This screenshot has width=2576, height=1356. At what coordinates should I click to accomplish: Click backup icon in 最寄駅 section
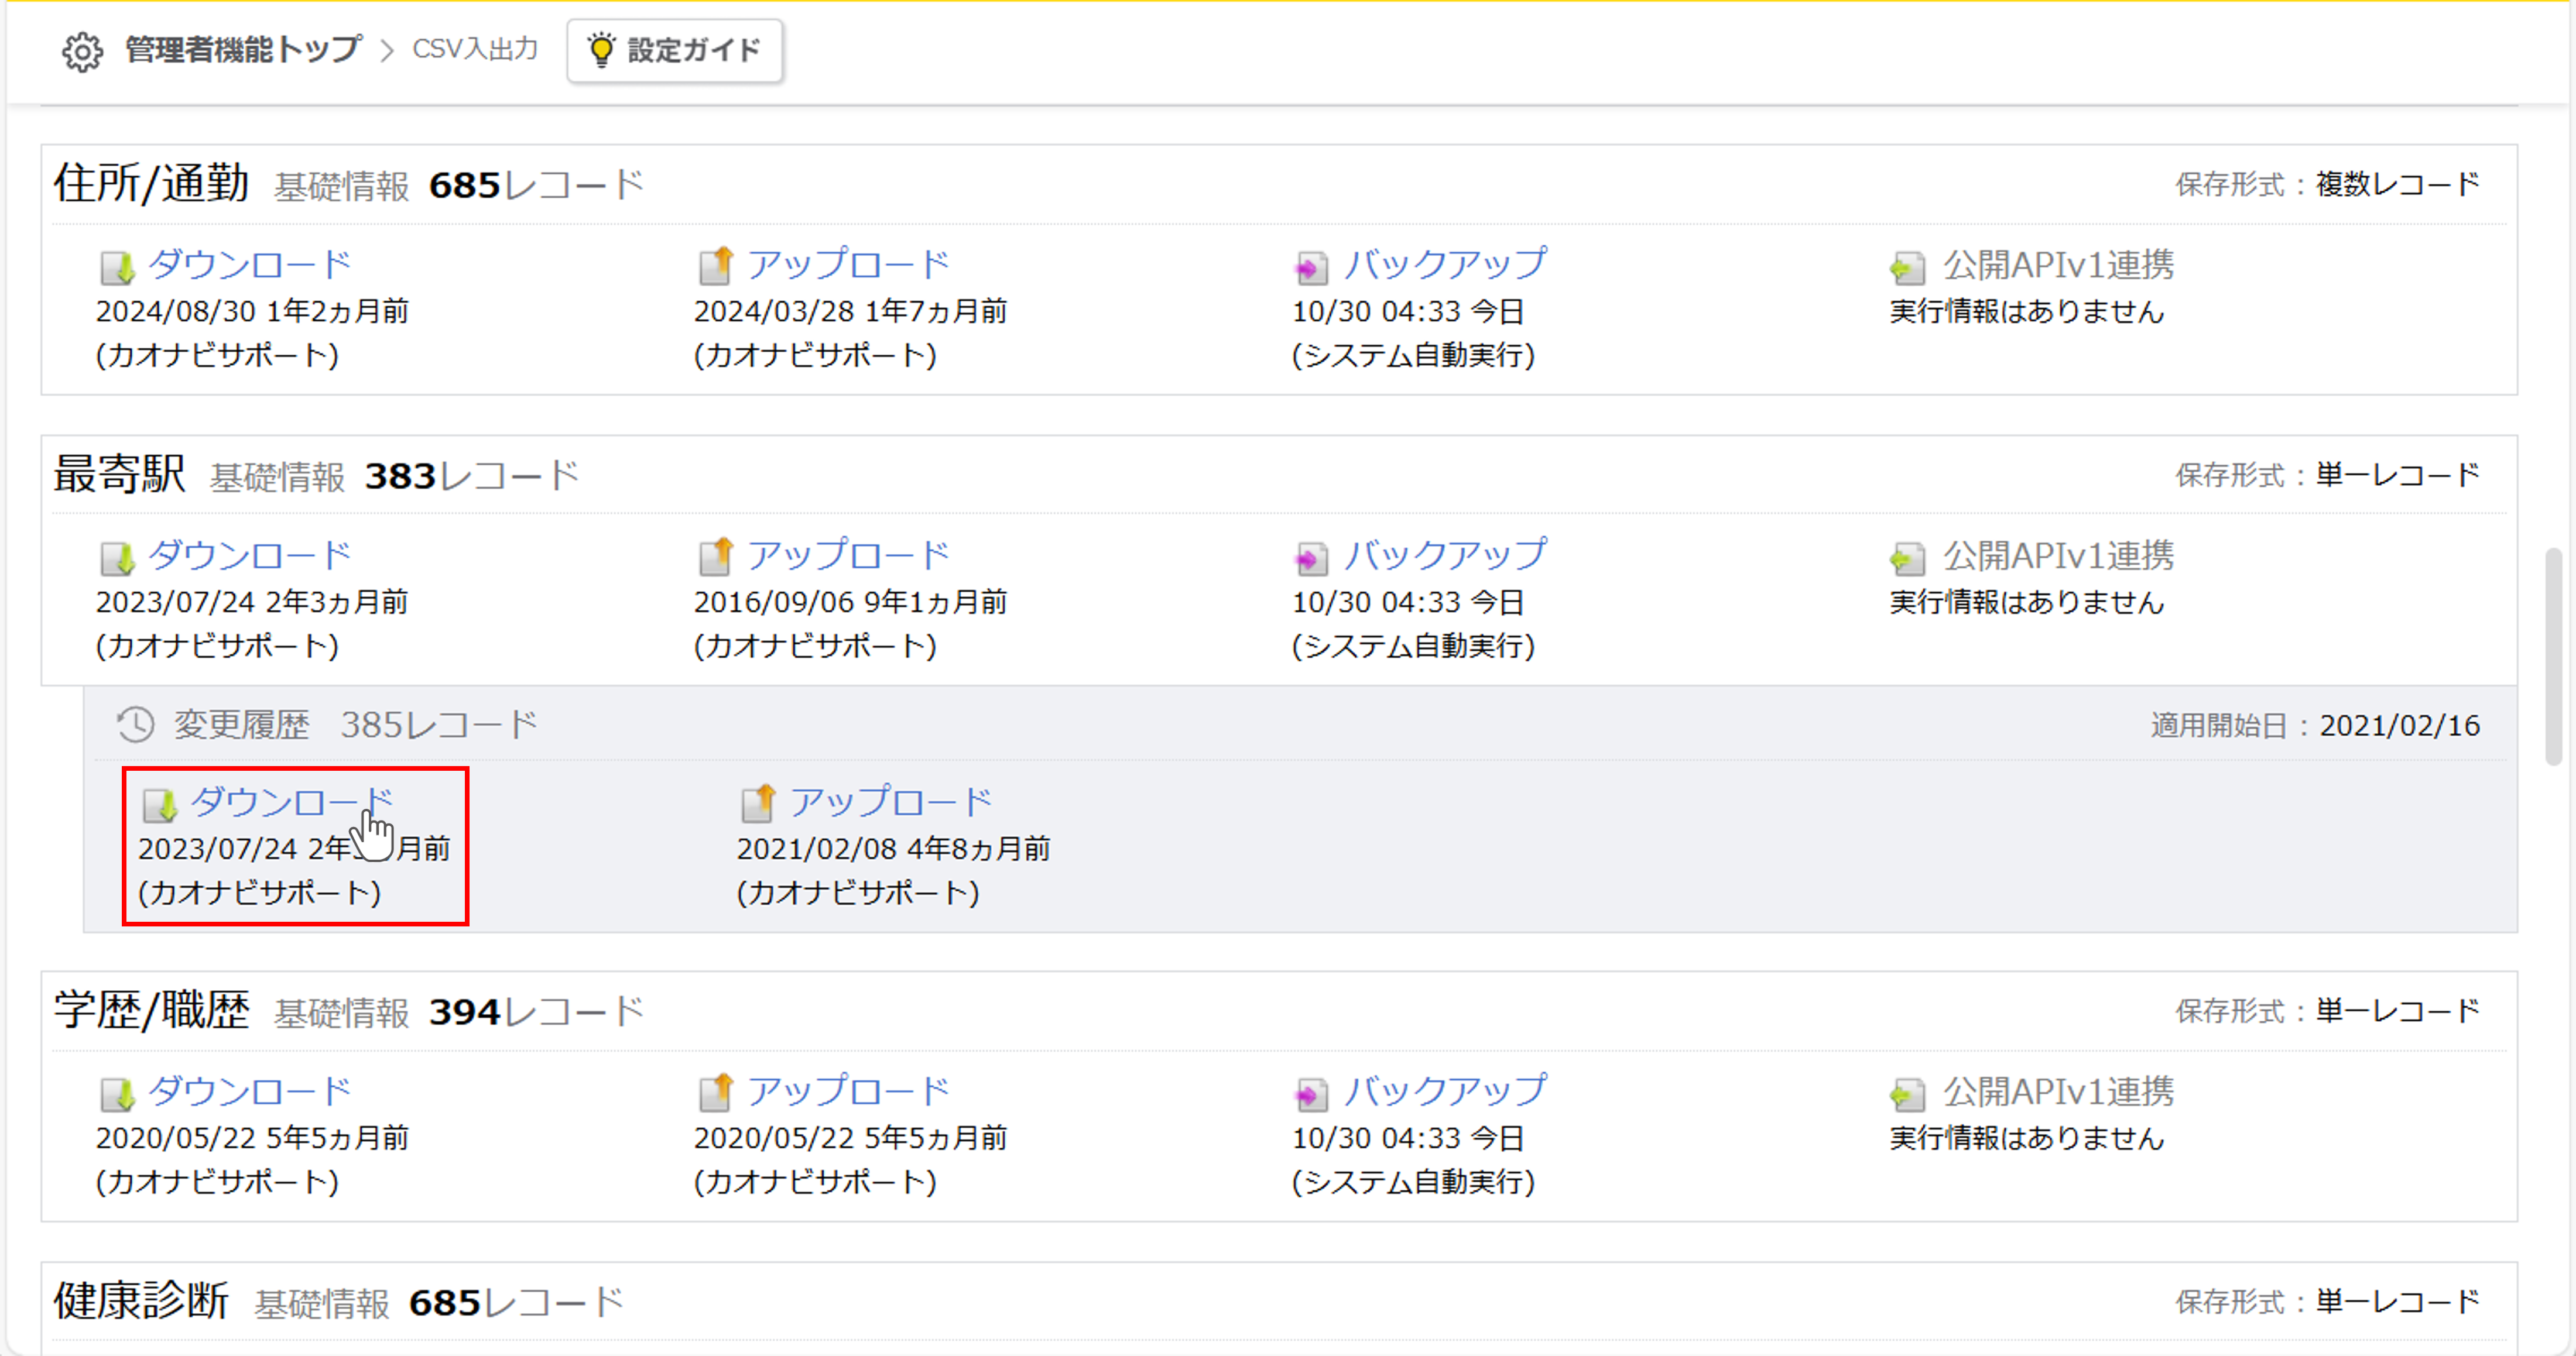pos(1311,558)
